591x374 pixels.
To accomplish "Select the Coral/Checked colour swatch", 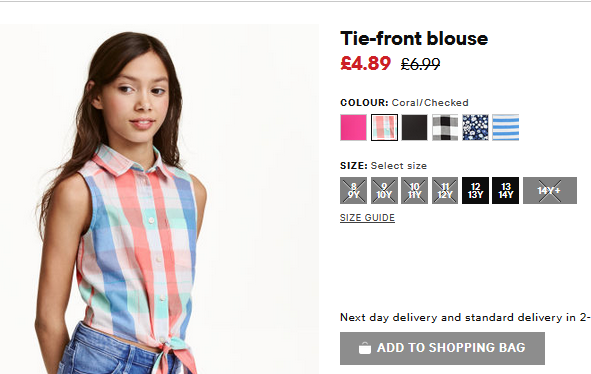I will (x=384, y=127).
